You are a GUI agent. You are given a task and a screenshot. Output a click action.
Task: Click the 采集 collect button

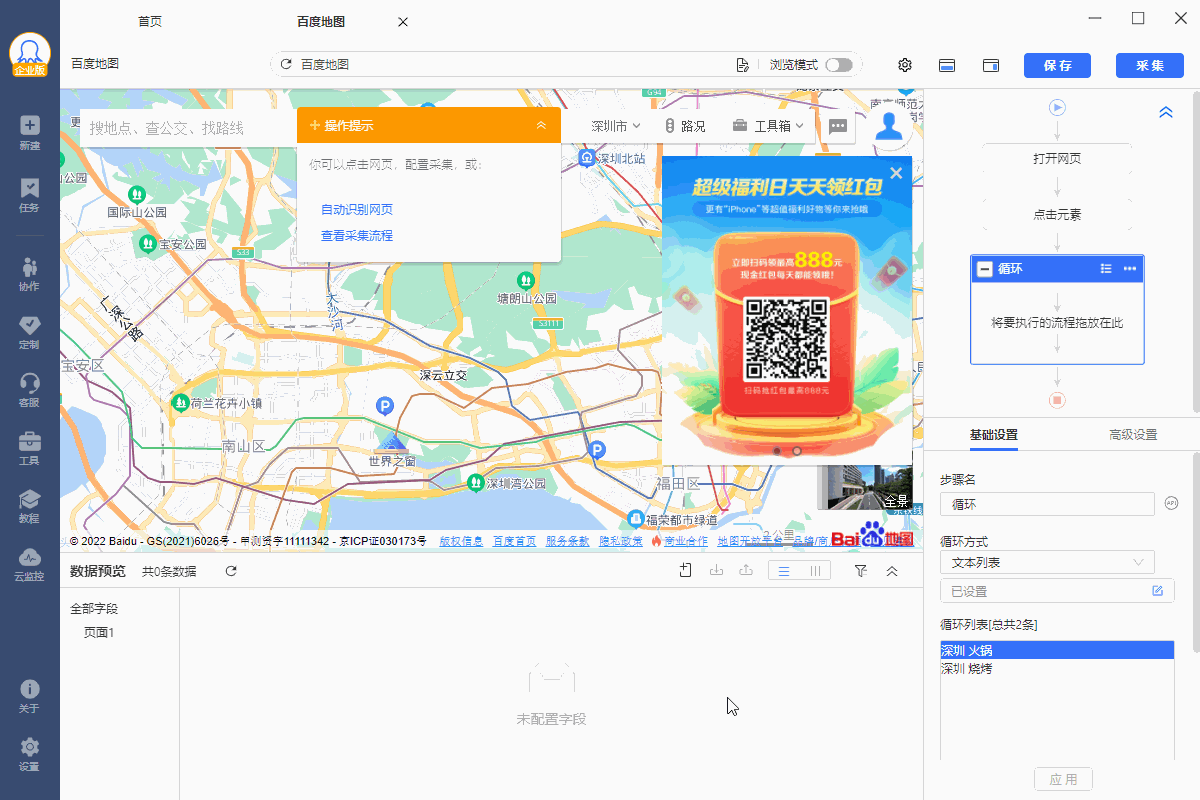tap(1150, 65)
